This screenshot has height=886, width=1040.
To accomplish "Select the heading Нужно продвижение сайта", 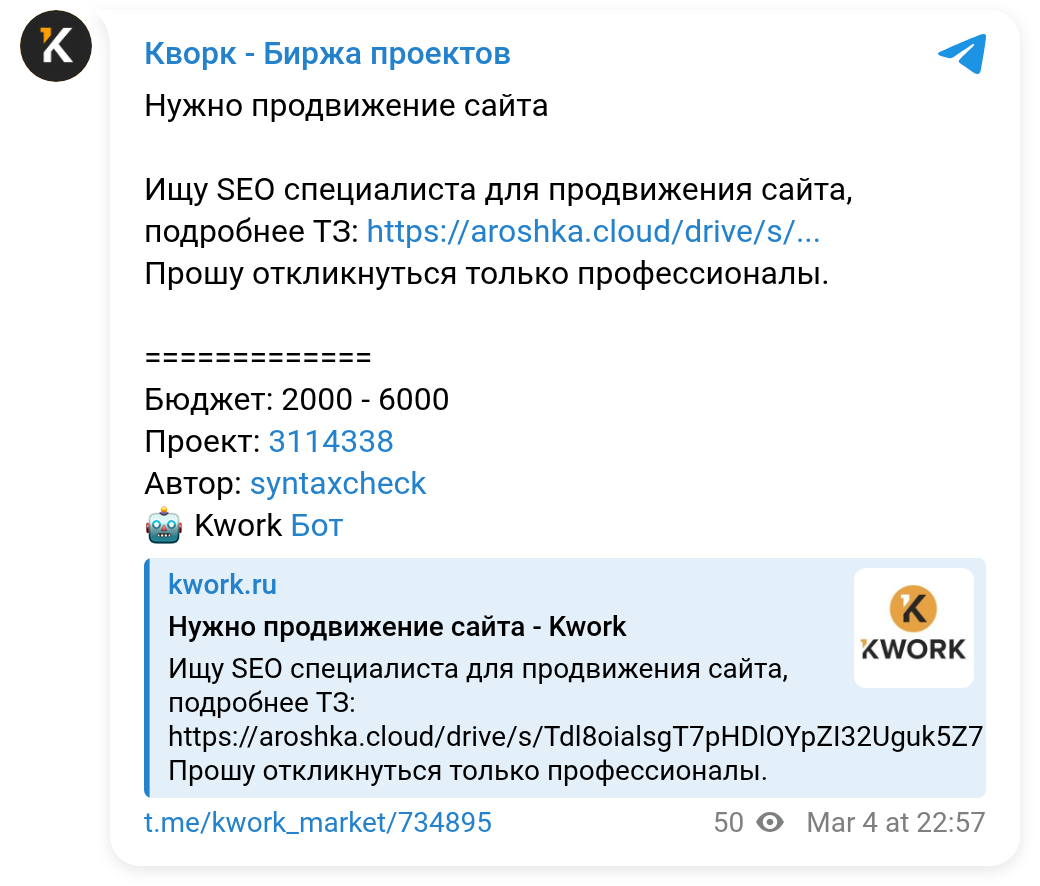I will 346,105.
